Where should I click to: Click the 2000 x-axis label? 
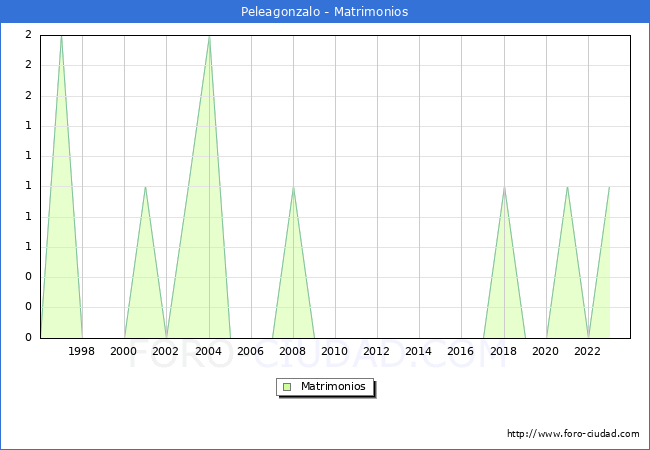pyautogui.click(x=124, y=351)
